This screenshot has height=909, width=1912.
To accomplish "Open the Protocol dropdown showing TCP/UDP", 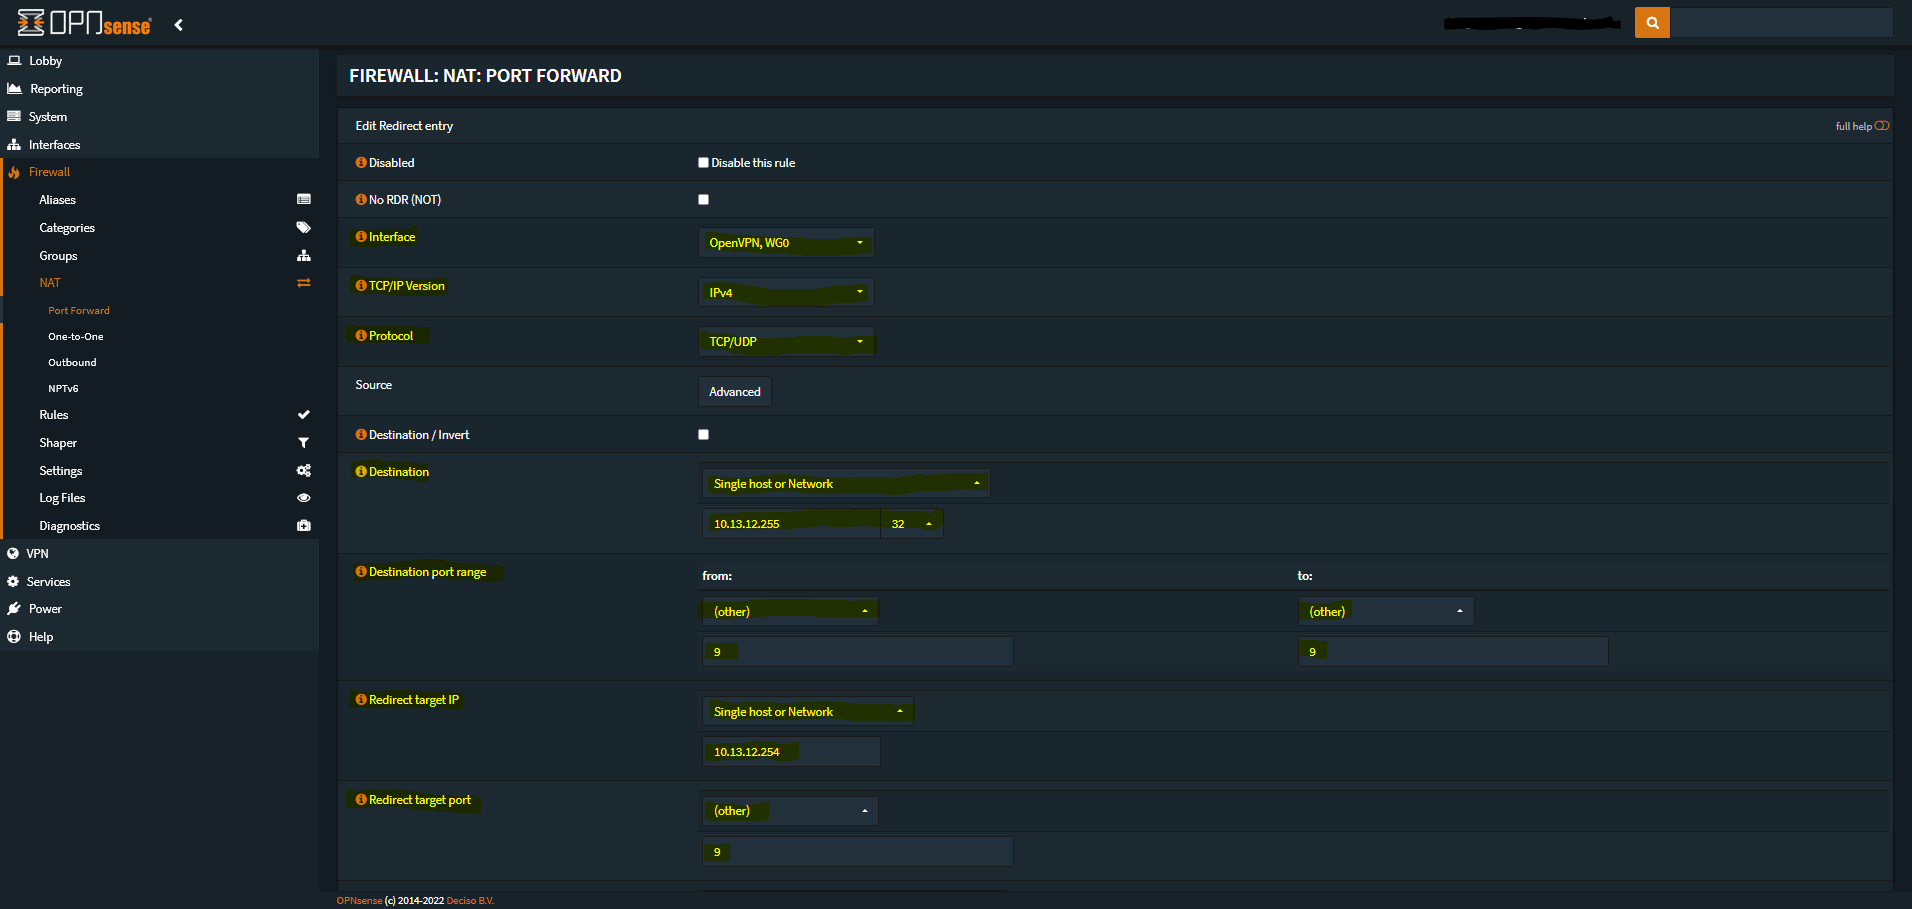I will 786,342.
